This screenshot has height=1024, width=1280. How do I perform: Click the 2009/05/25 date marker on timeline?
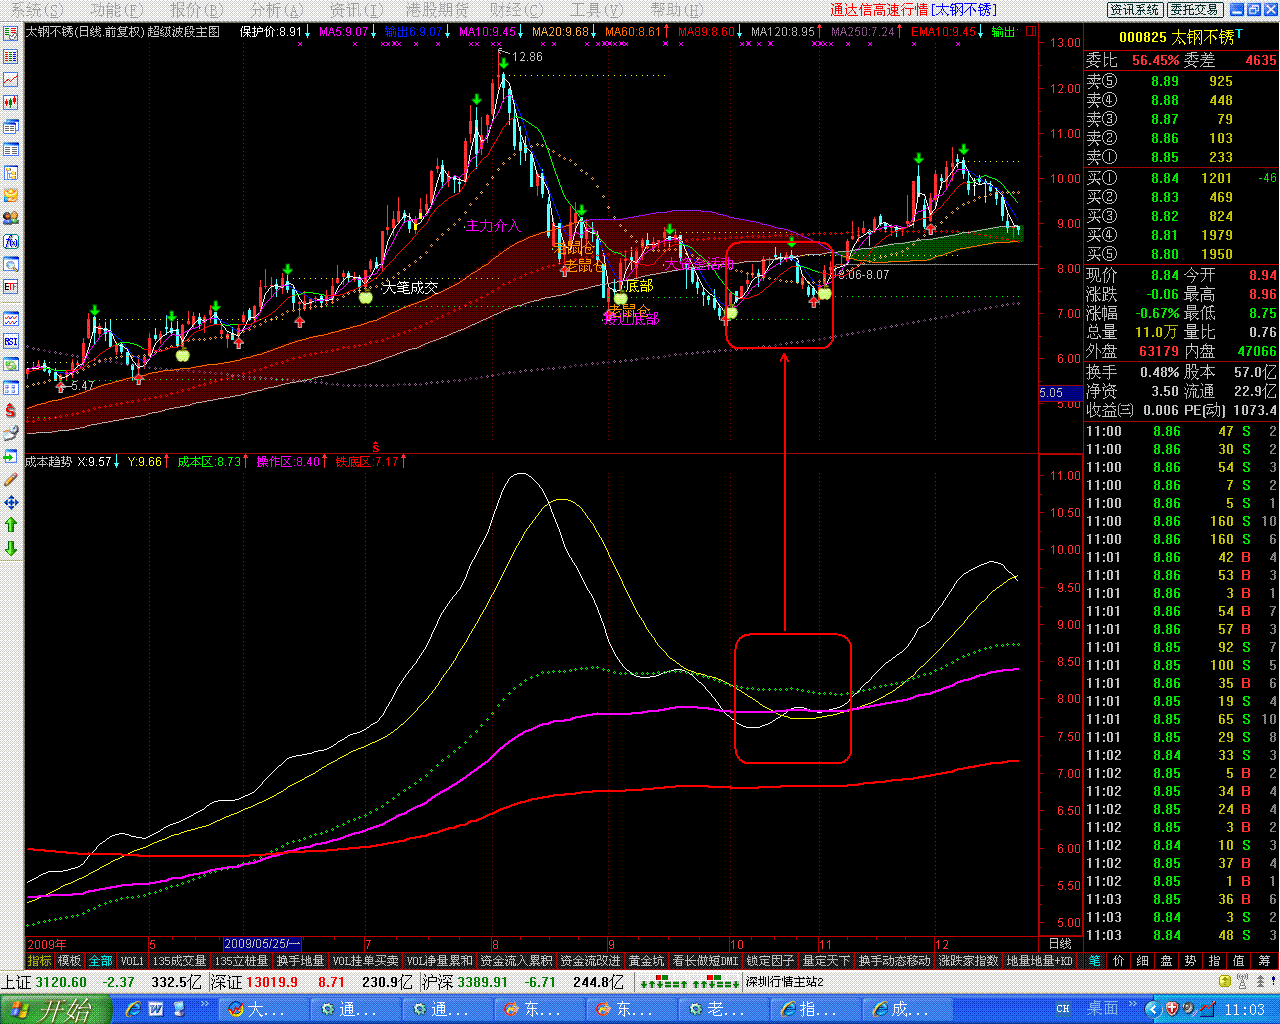262,944
